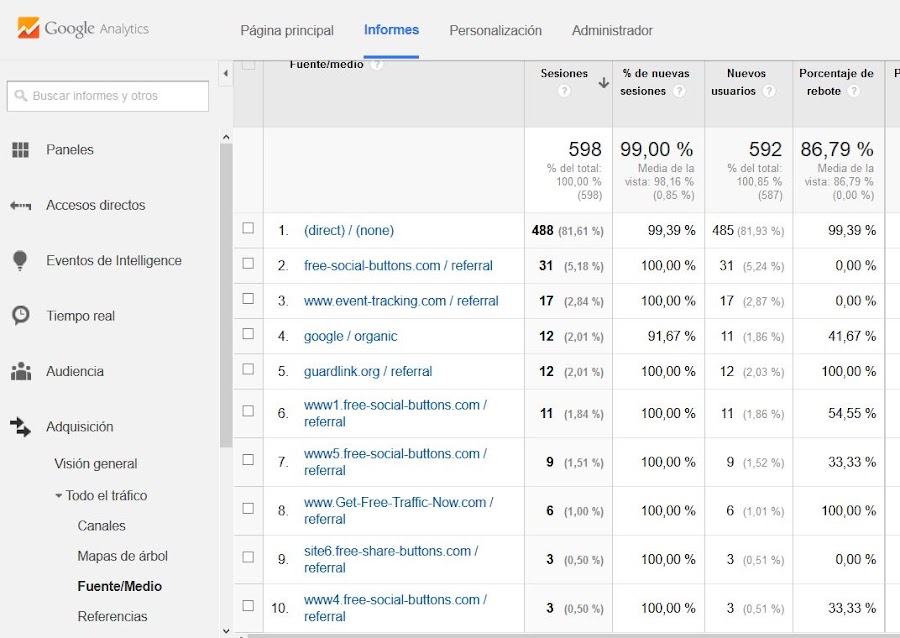Image resolution: width=900 pixels, height=638 pixels.
Task: Click help icon beside % de nuevas sesiones
Action: point(679,91)
